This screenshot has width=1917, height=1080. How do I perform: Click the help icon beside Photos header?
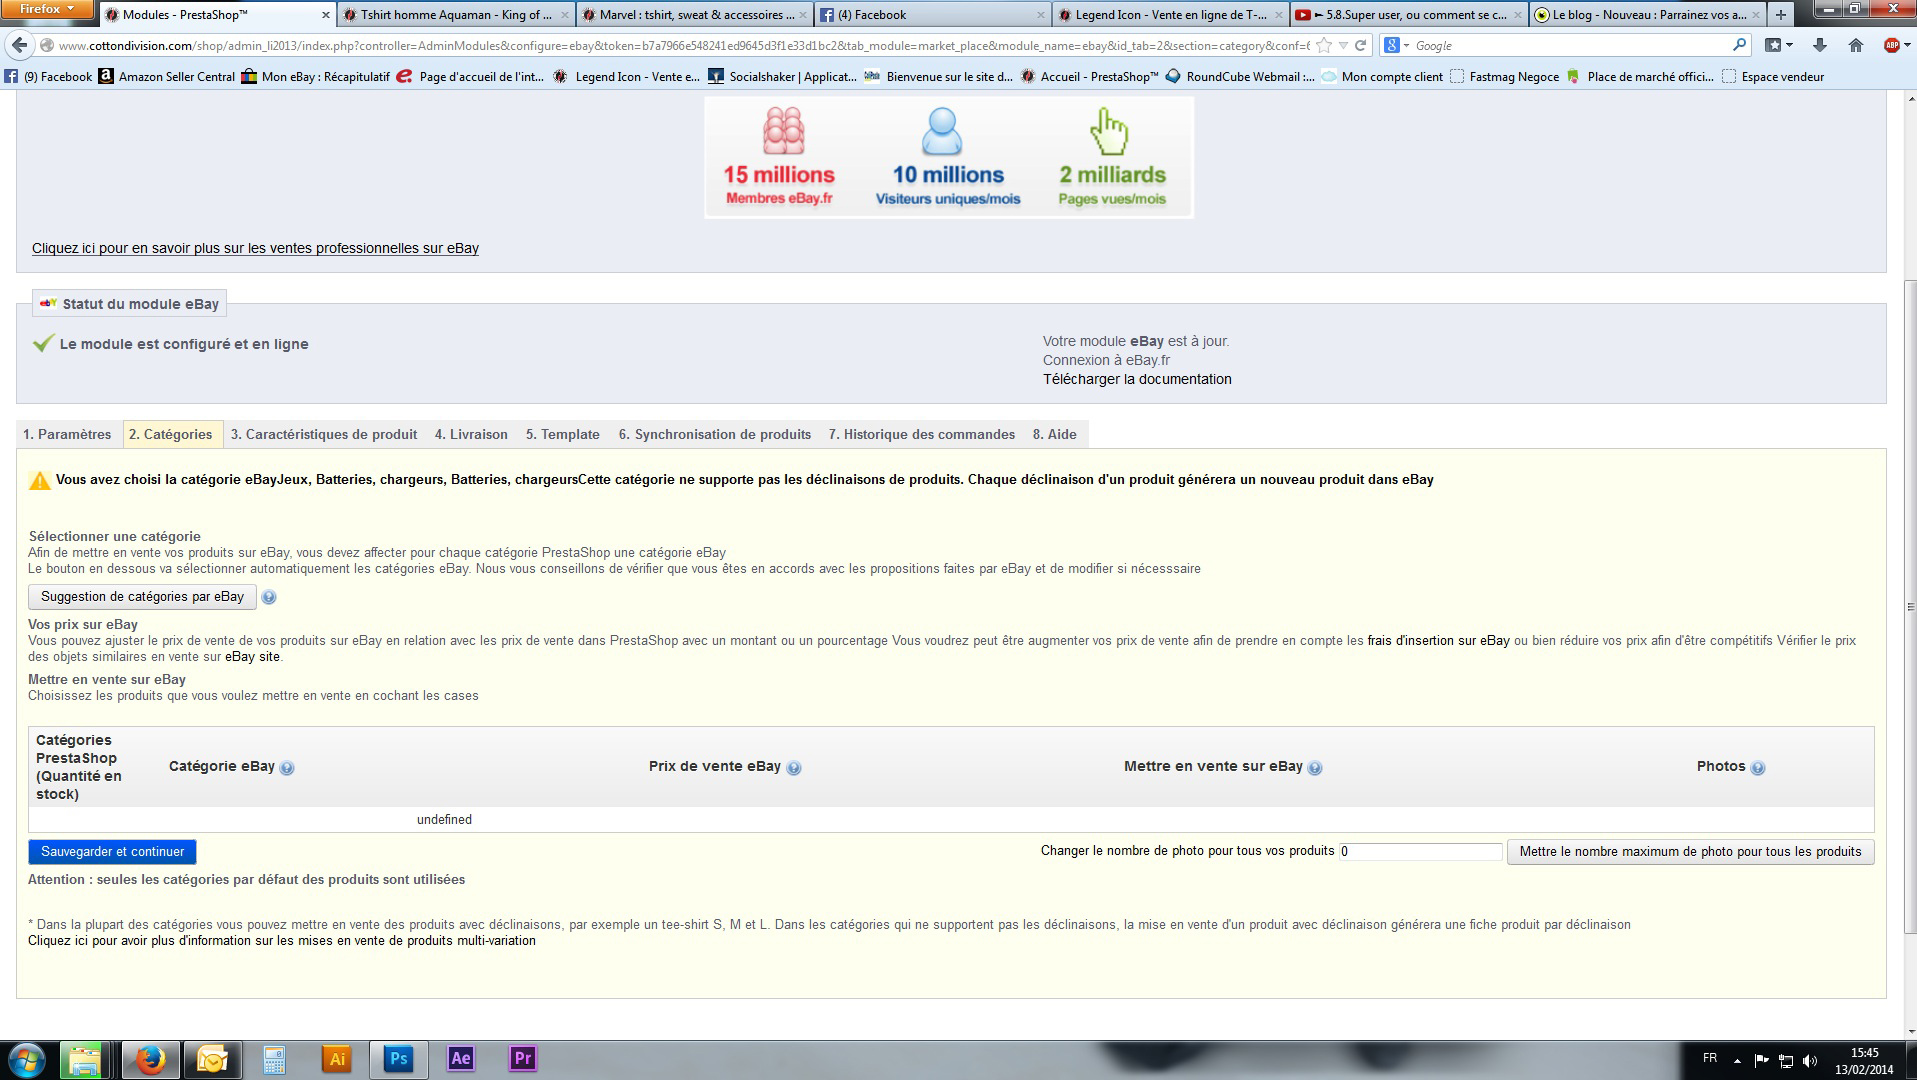tap(1758, 768)
